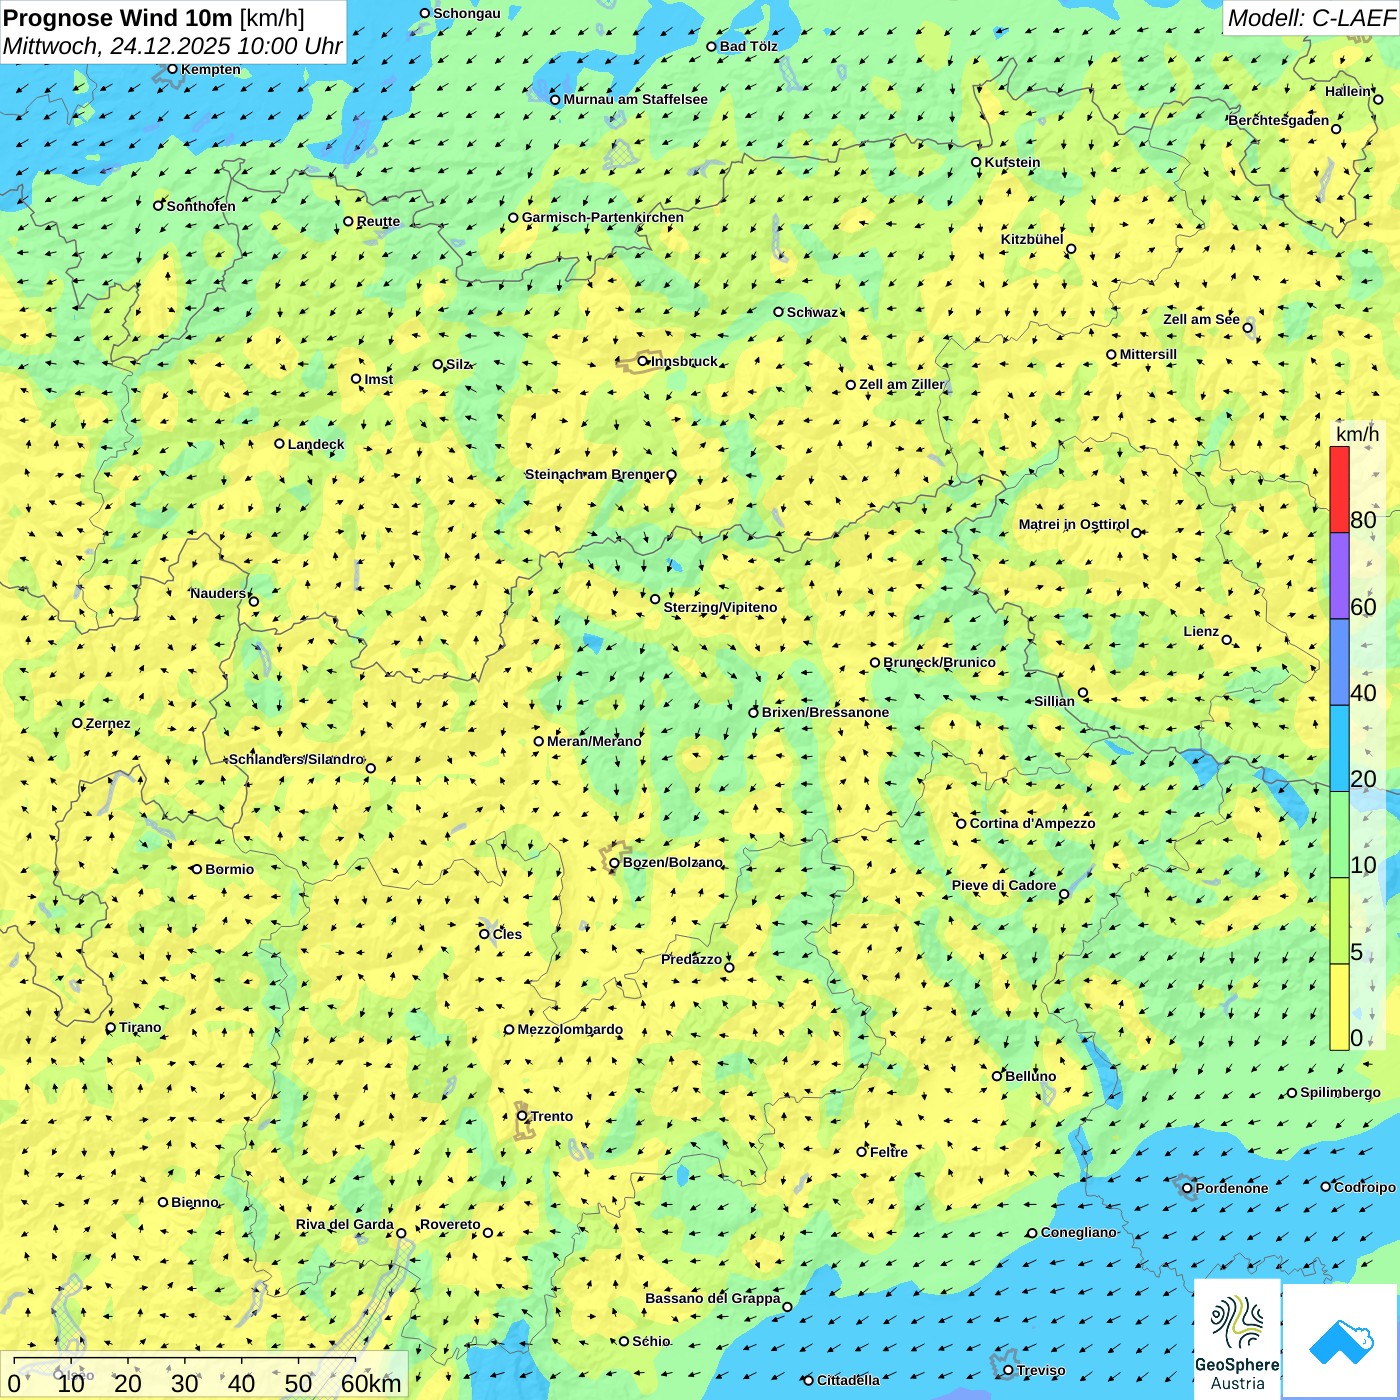1400x1400 pixels.
Task: Click the 'Sillian' label
Action: click(1054, 701)
